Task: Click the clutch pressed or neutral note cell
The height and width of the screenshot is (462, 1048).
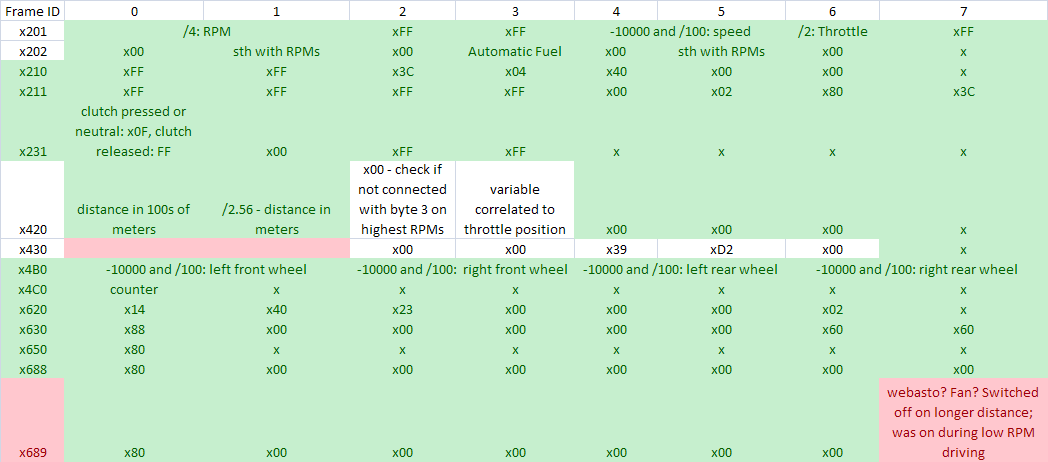Action: click(134, 131)
